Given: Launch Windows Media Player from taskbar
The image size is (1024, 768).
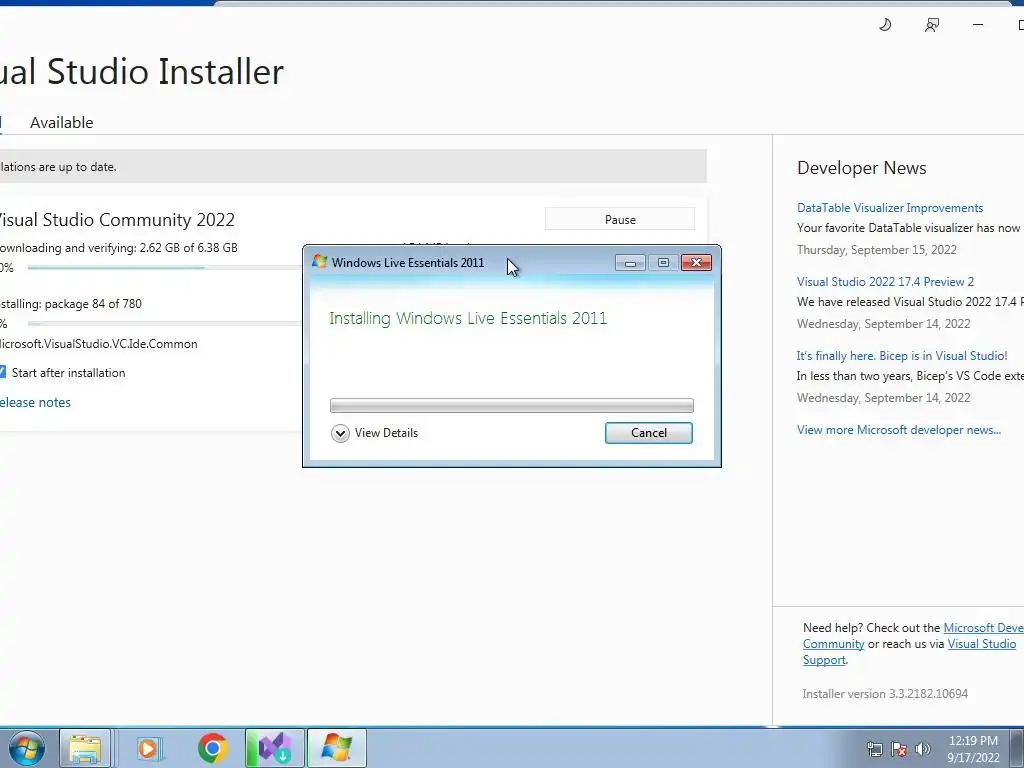Looking at the screenshot, I should pos(148,748).
